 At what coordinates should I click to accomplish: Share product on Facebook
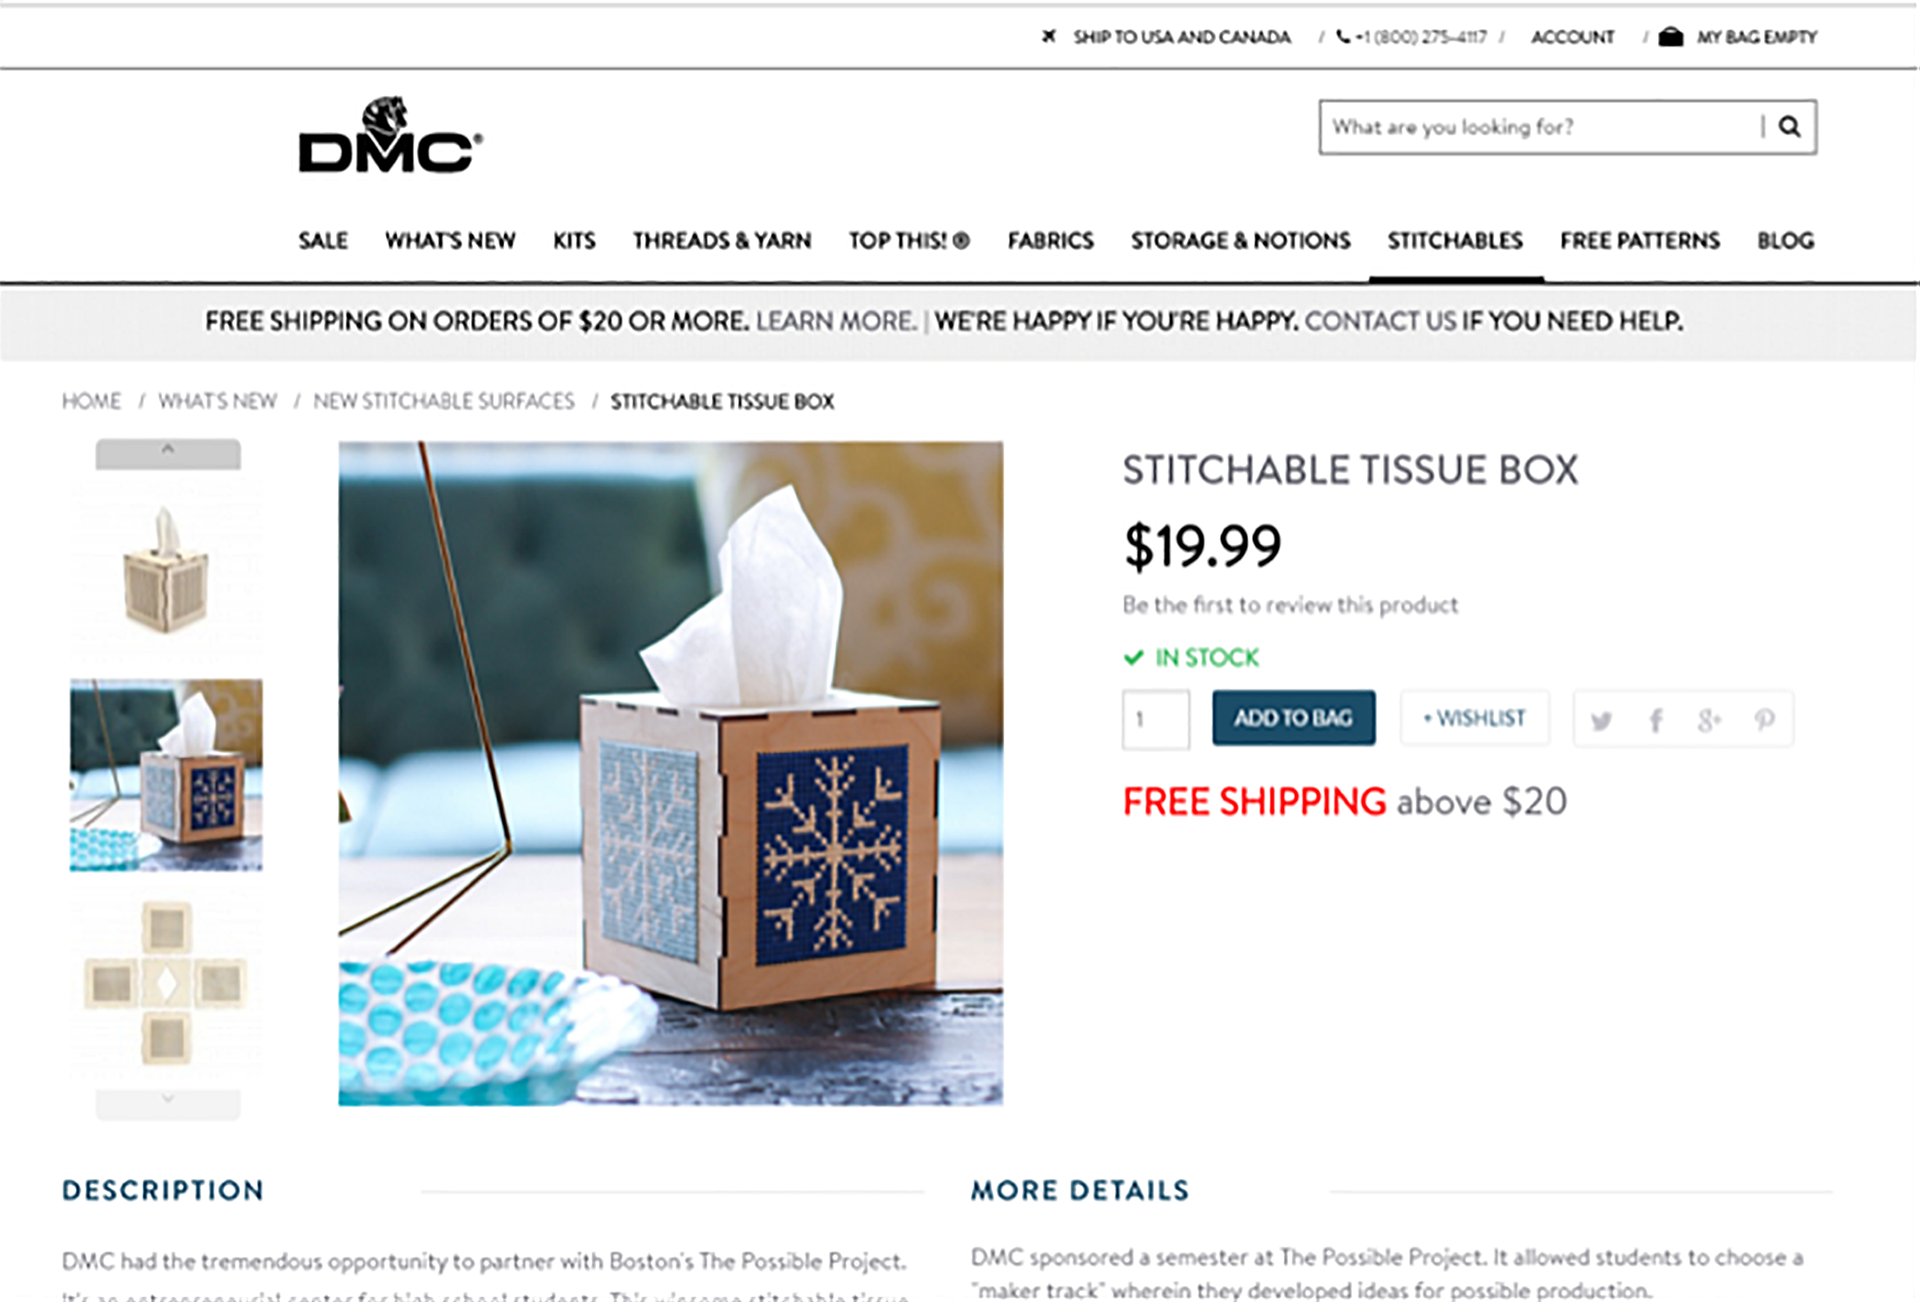pyautogui.click(x=1655, y=720)
